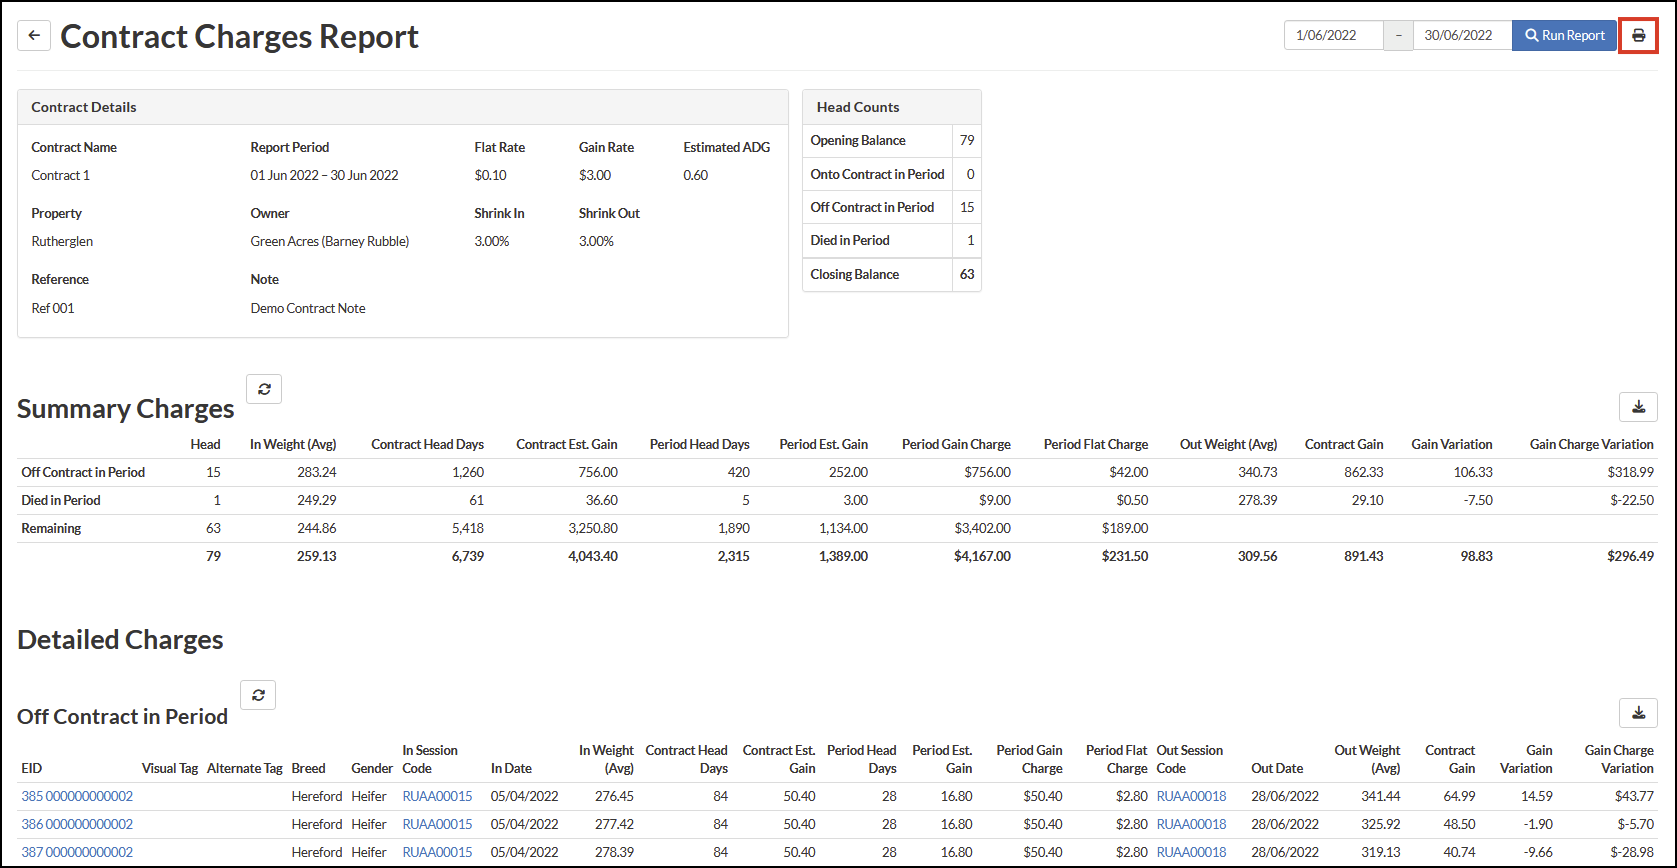1677x868 pixels.
Task: Download the Off Contract in Period table
Action: pyautogui.click(x=1638, y=713)
